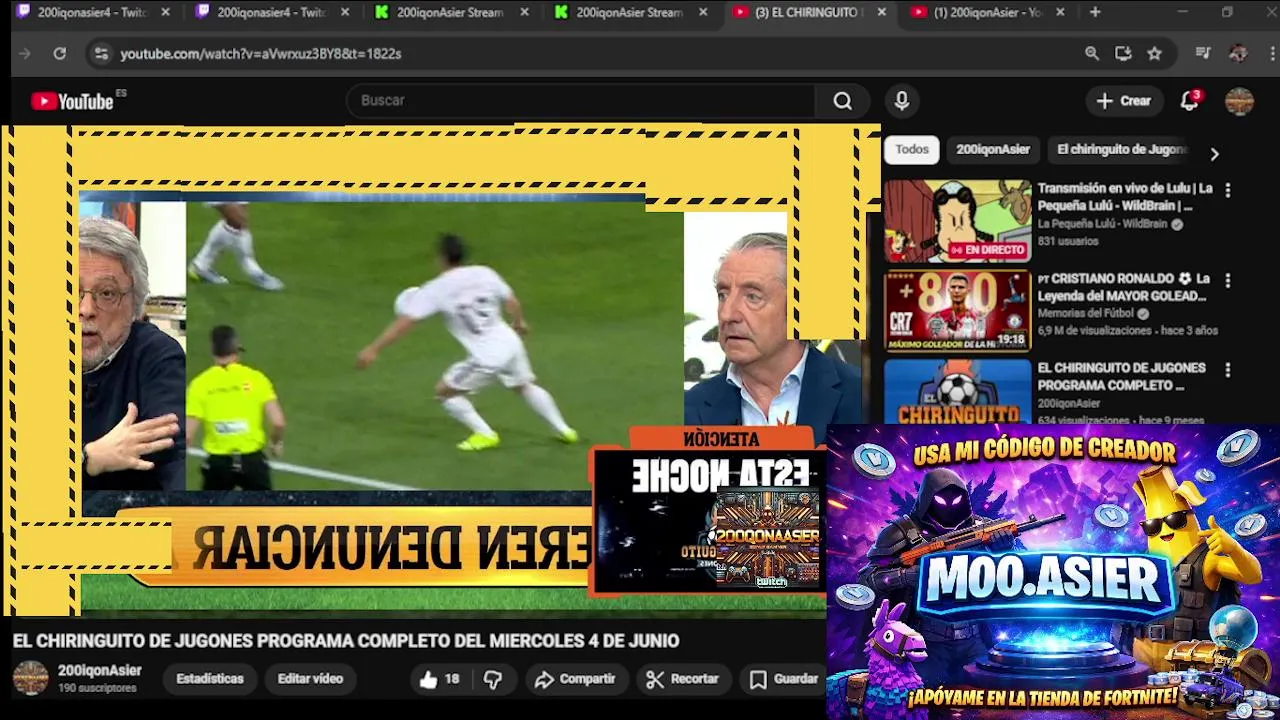Open EL CHIRINGUITO DE JUGONES PROGRAMA COMPLETO suggestion

click(x=1121, y=377)
